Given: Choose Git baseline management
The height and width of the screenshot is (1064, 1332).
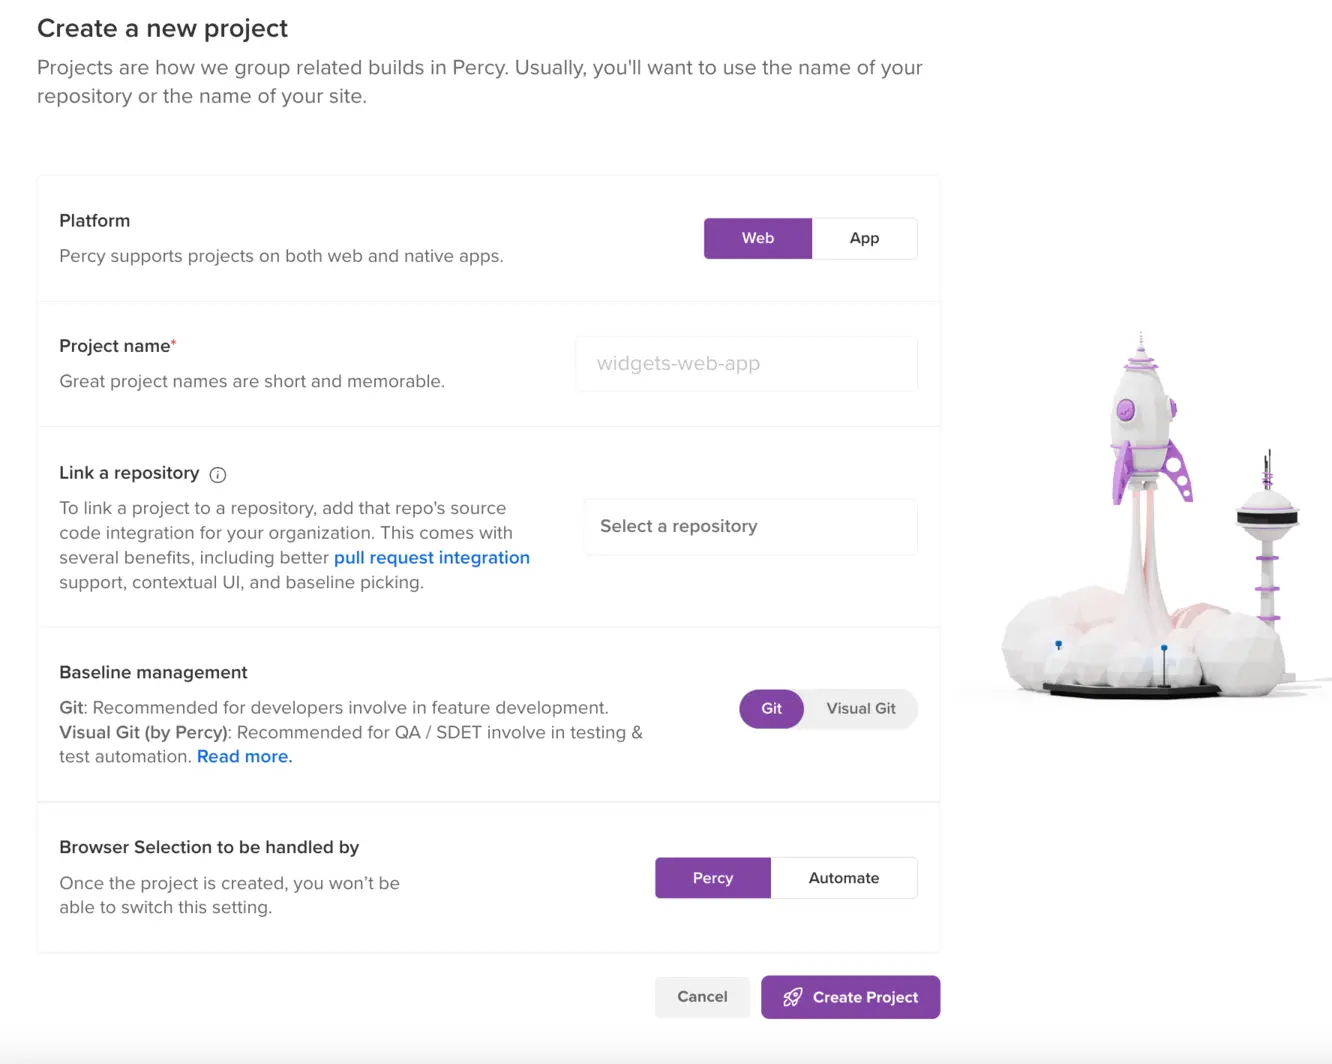Looking at the screenshot, I should pyautogui.click(x=771, y=708).
